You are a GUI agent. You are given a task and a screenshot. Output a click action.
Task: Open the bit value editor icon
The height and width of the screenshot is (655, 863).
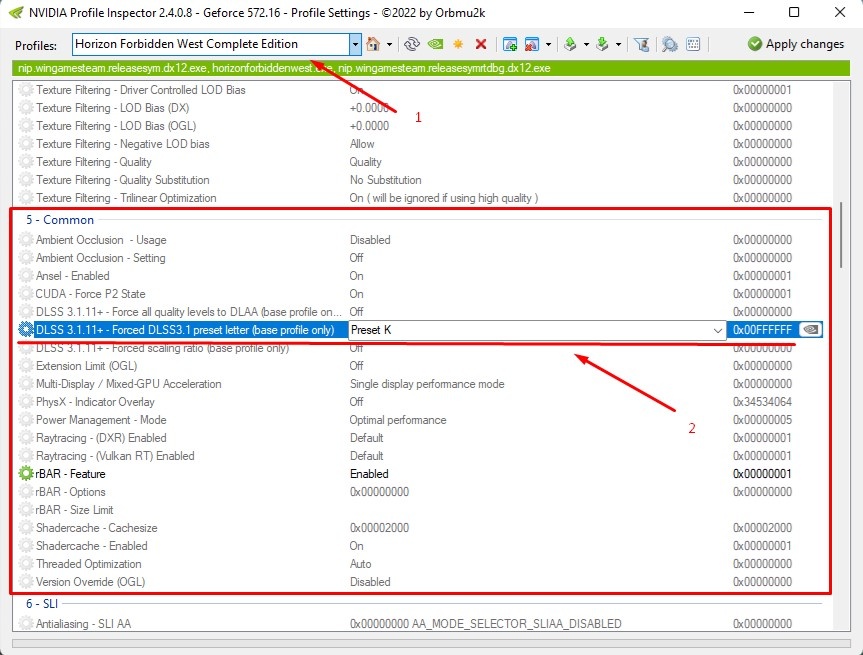point(693,44)
